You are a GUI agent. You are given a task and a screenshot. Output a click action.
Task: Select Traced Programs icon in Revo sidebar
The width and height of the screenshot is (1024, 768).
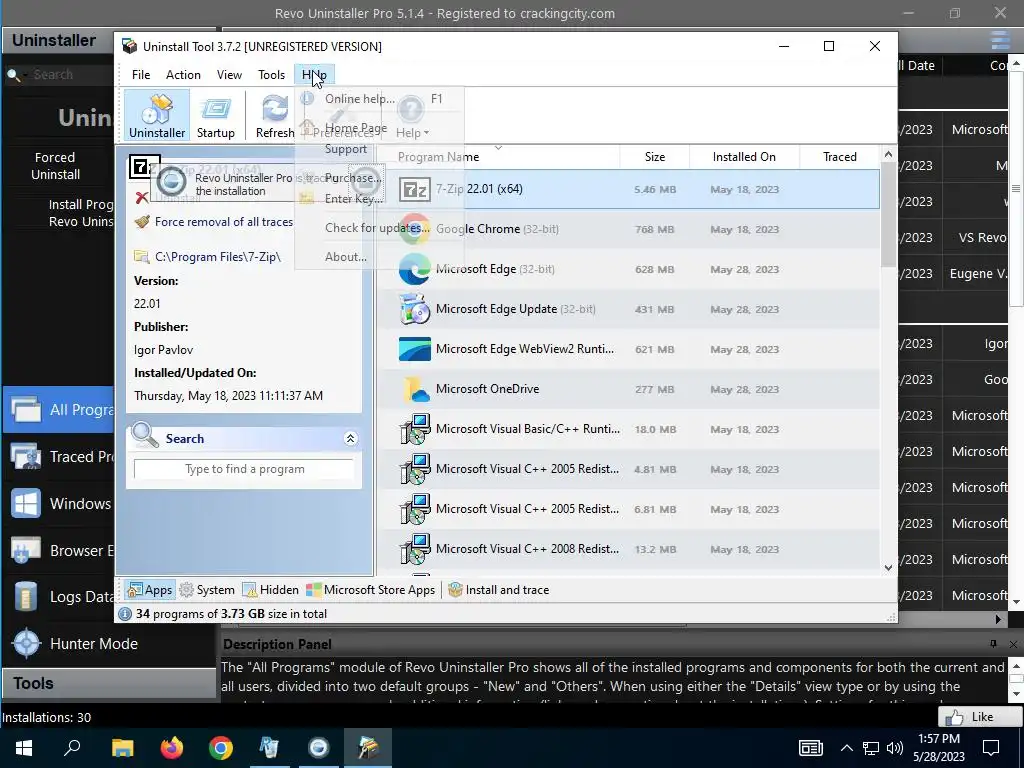[x=26, y=456]
